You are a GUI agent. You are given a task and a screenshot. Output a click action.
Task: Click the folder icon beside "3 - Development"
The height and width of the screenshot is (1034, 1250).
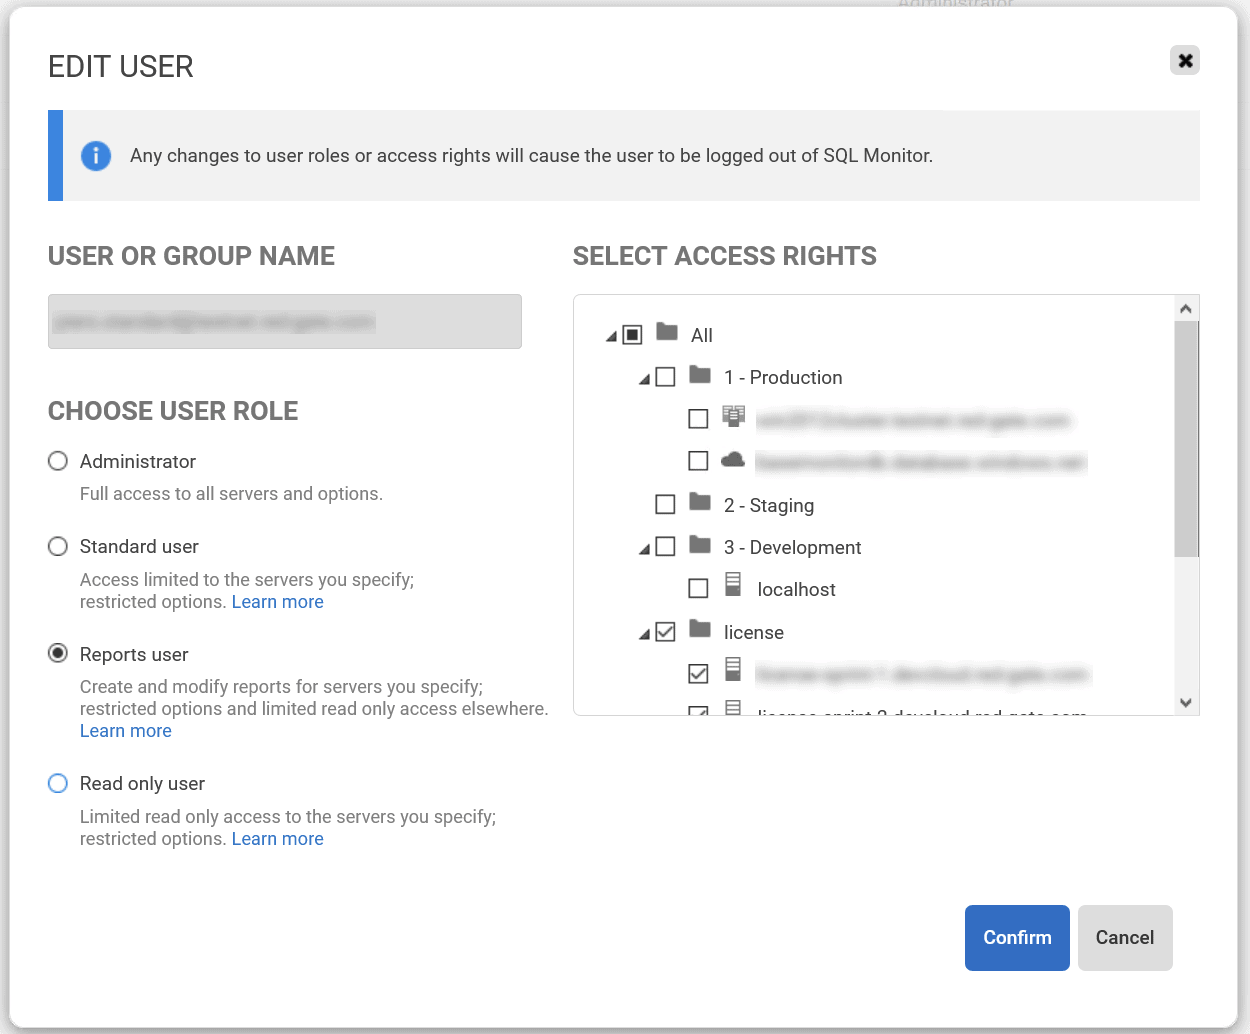tap(699, 546)
